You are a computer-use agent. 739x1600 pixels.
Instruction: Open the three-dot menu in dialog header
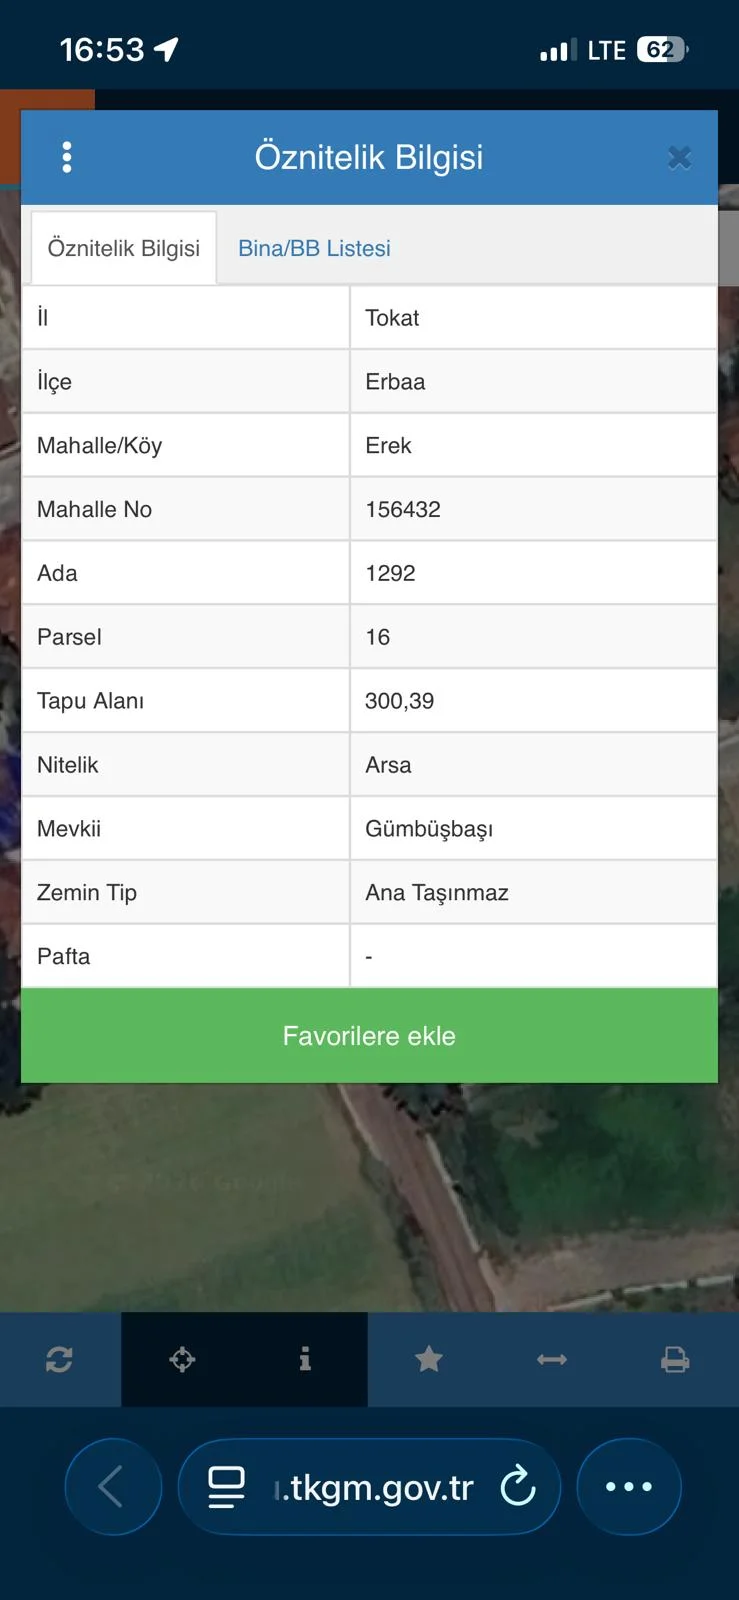[67, 157]
